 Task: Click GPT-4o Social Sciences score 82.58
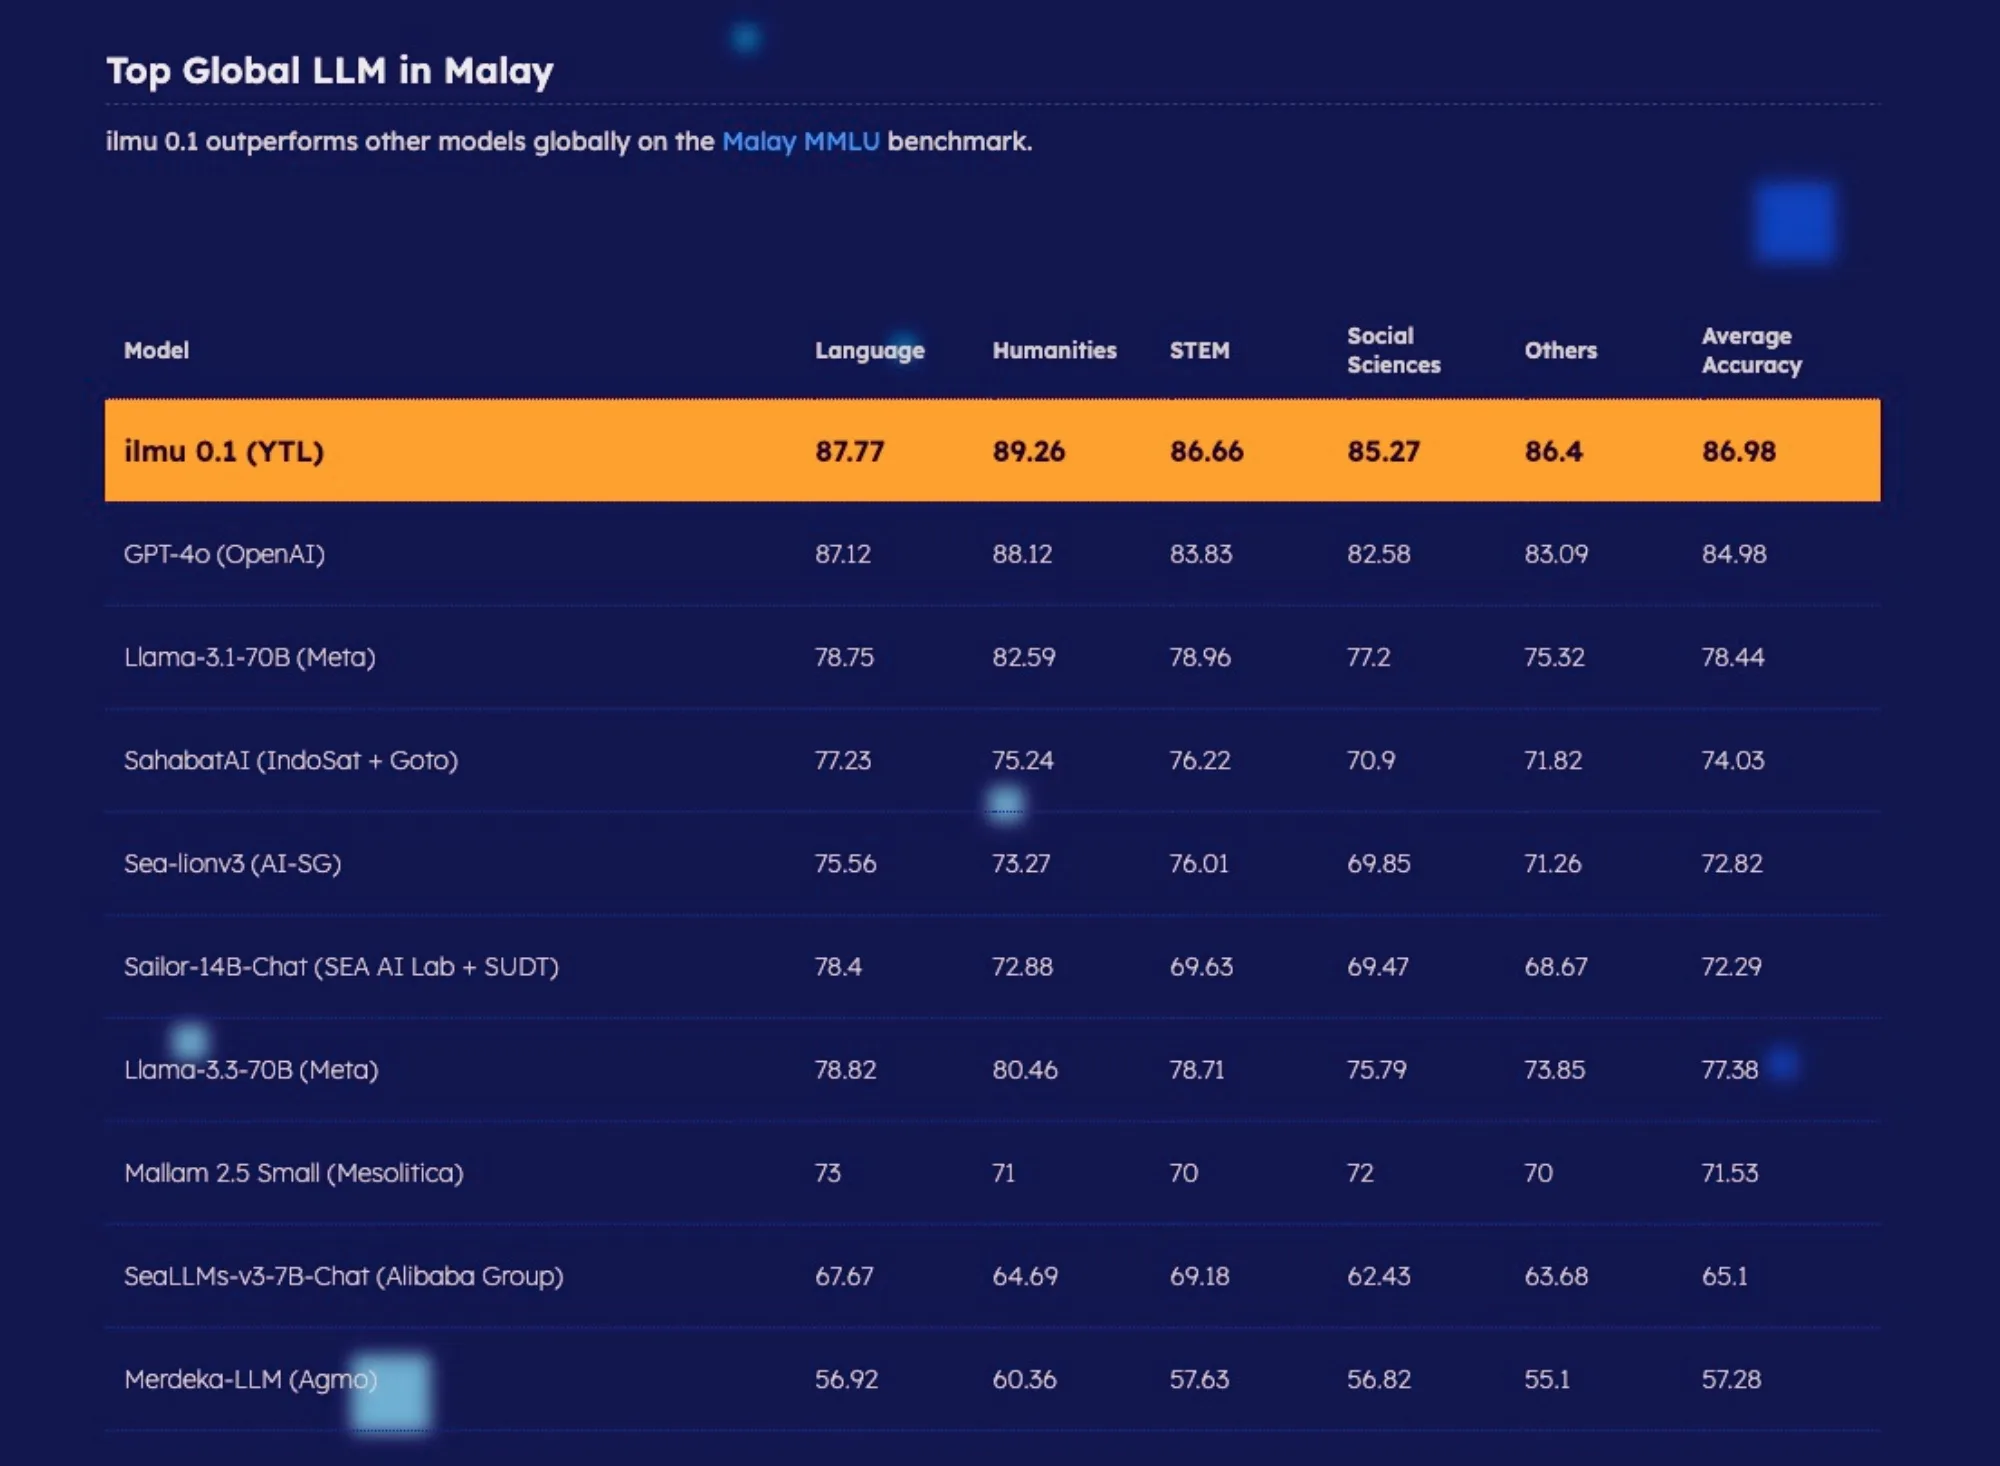(x=1379, y=554)
